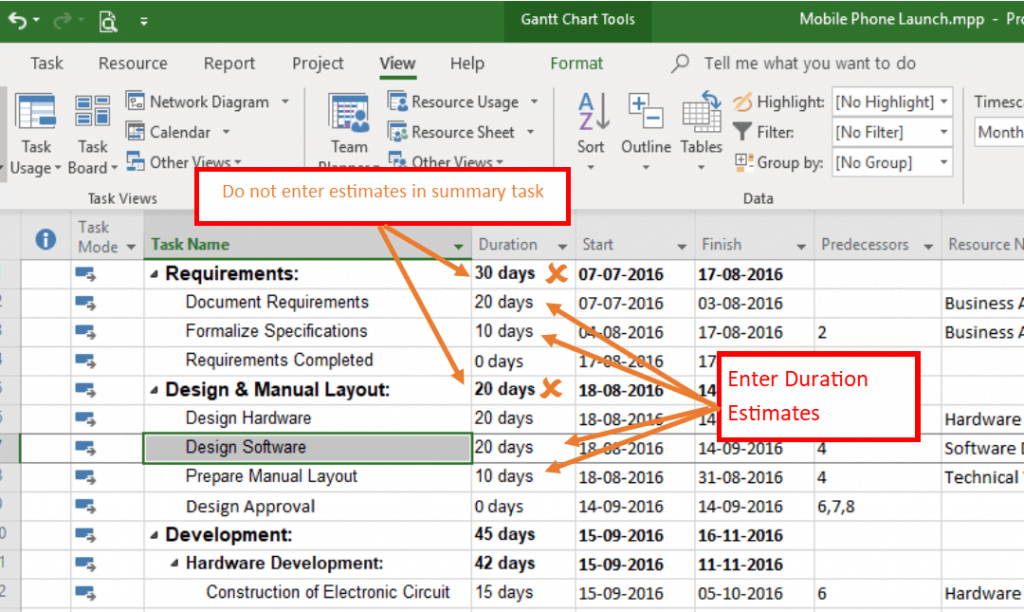The width and height of the screenshot is (1024, 612).
Task: Open the Resource Sheet dropdown arrow
Action: [x=530, y=132]
